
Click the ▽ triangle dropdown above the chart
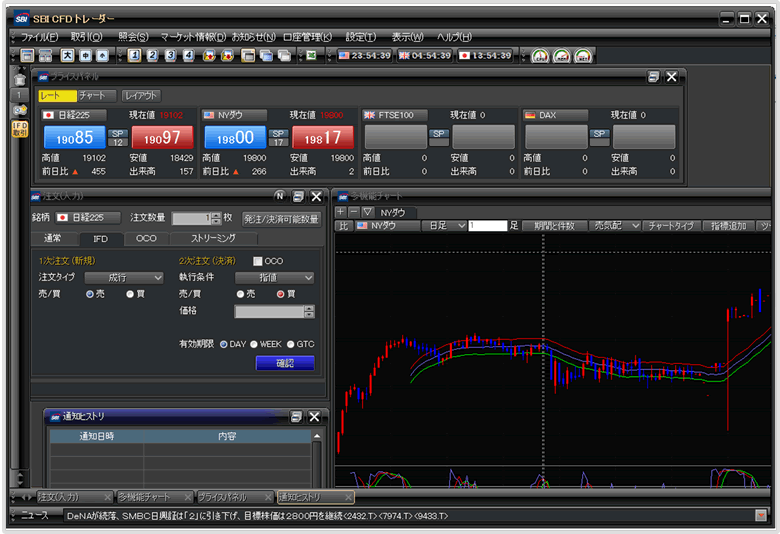368,212
